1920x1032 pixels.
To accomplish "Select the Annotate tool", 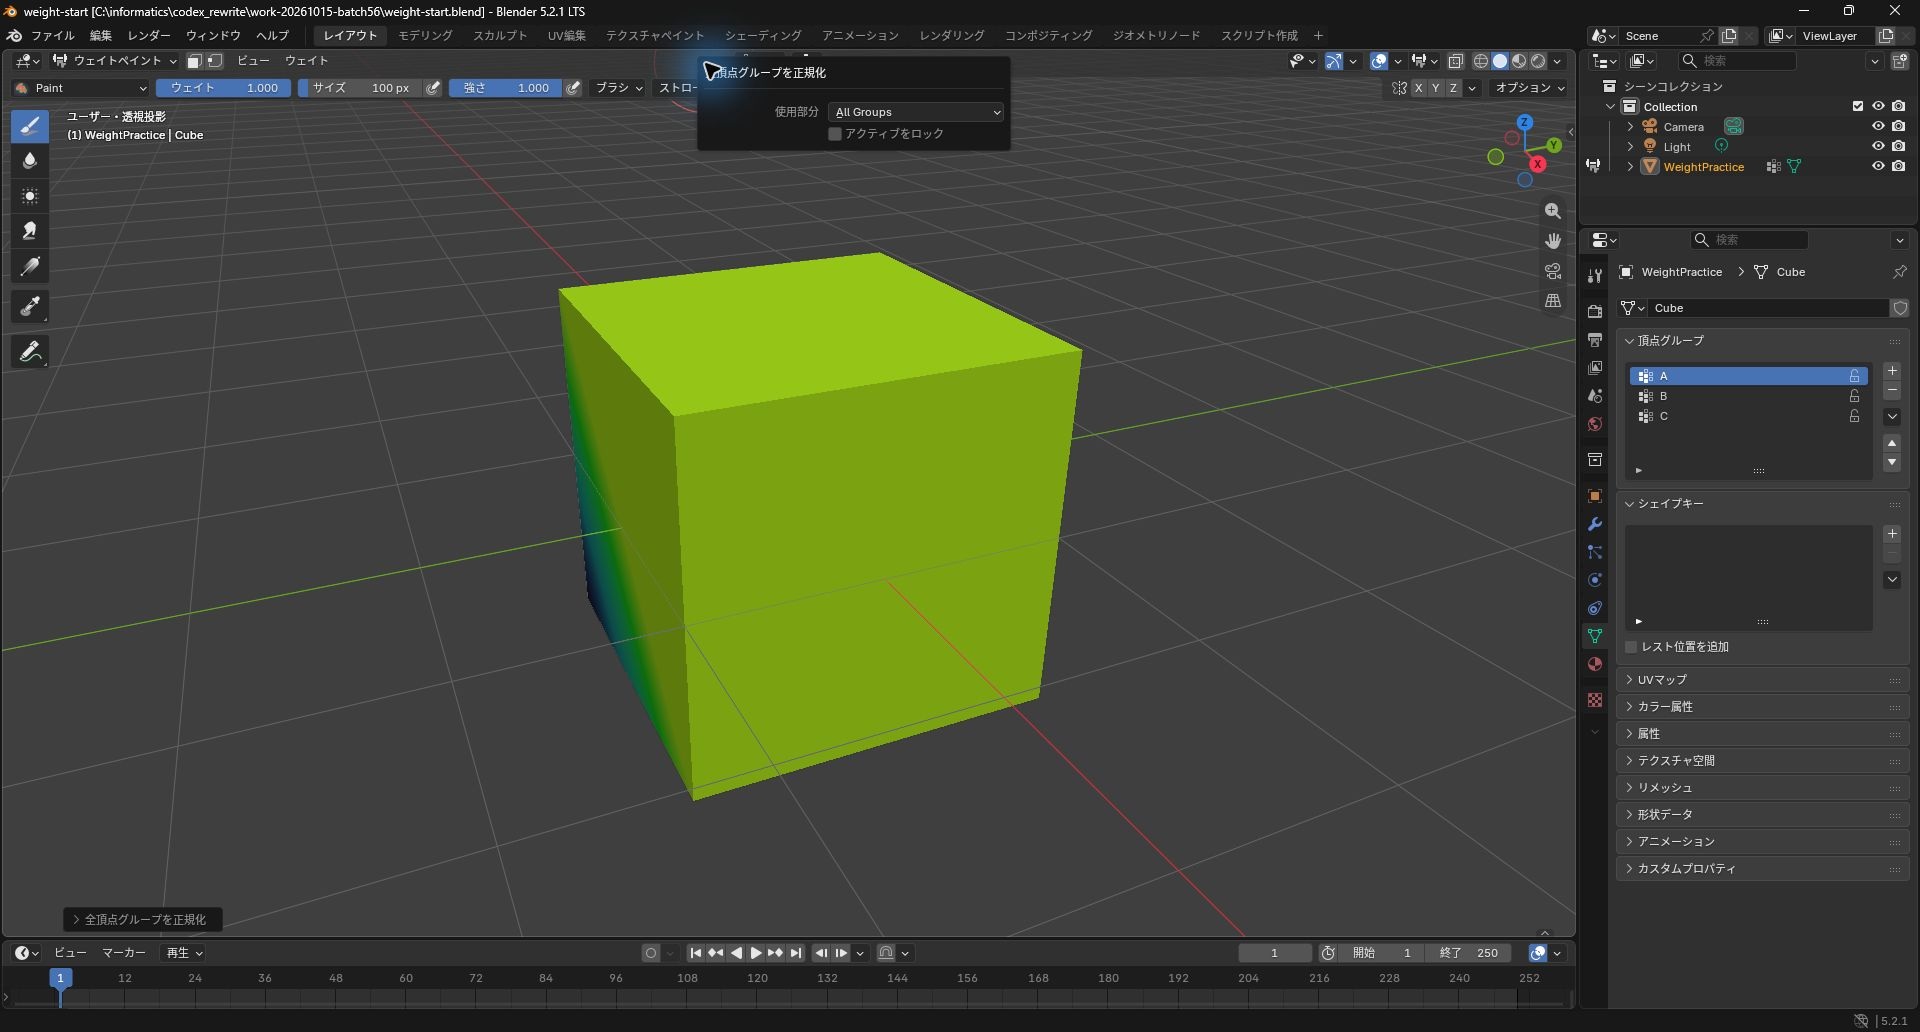I will (x=30, y=352).
